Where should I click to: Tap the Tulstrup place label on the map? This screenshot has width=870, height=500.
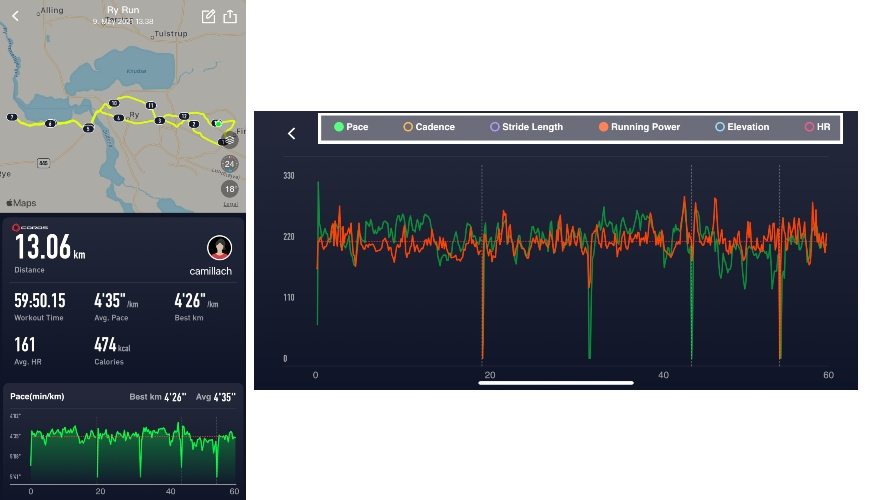pyautogui.click(x=170, y=34)
